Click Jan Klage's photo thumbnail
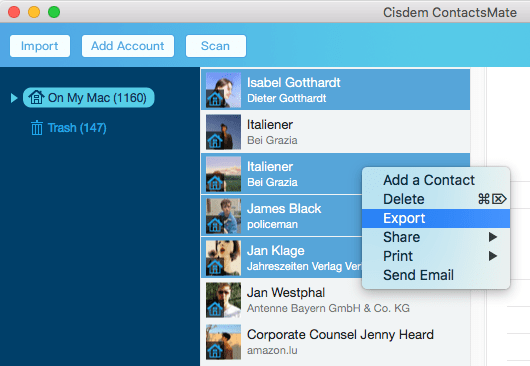The image size is (530, 366). (223, 258)
